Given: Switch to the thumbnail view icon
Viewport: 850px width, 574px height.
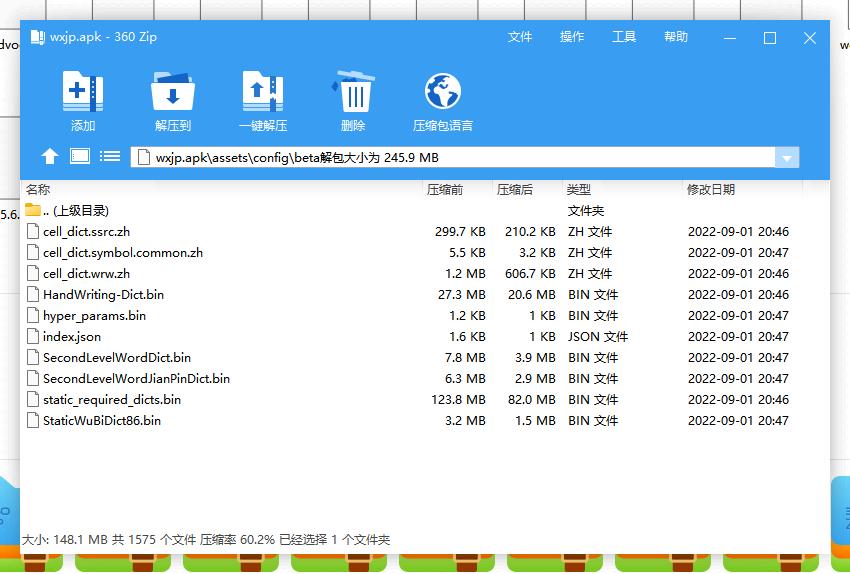Looking at the screenshot, I should (80, 157).
